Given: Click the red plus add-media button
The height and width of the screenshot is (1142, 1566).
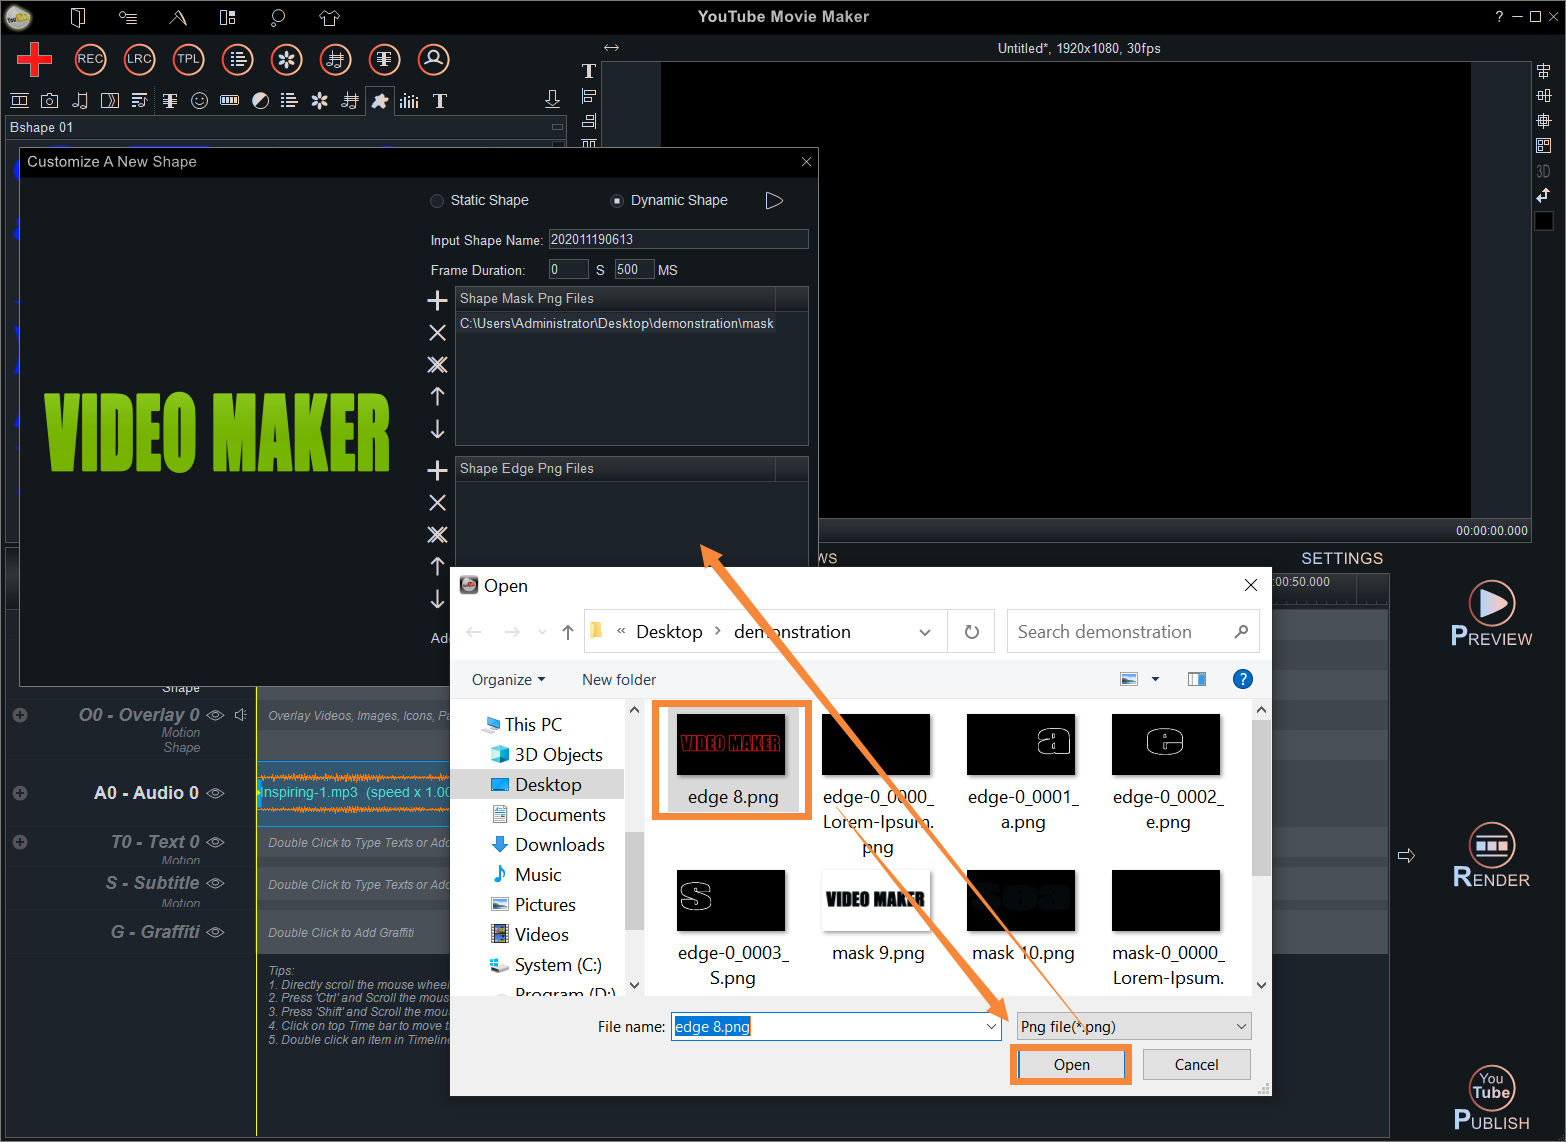Looking at the screenshot, I should click(x=34, y=59).
